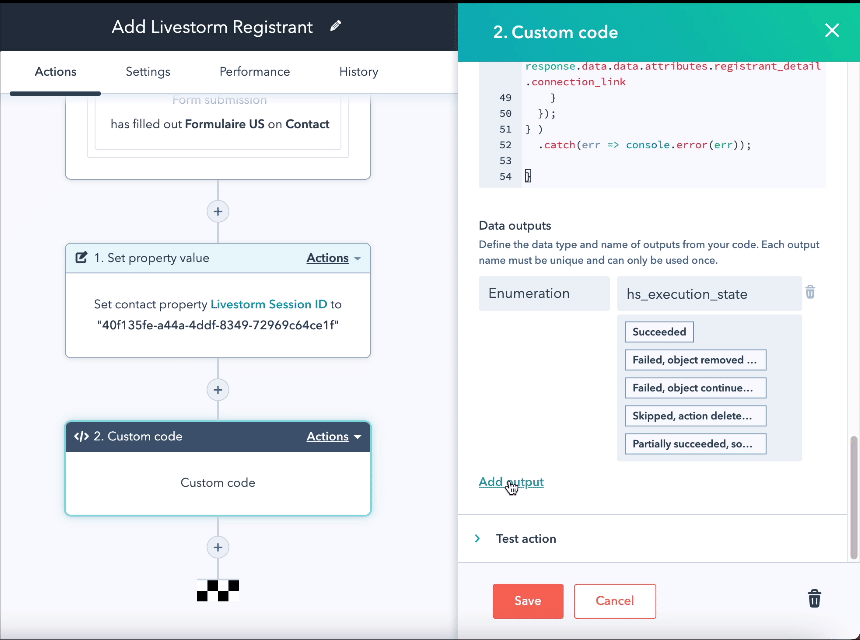The image size is (860, 640).
Task: Add step above Set property value
Action: 218,212
